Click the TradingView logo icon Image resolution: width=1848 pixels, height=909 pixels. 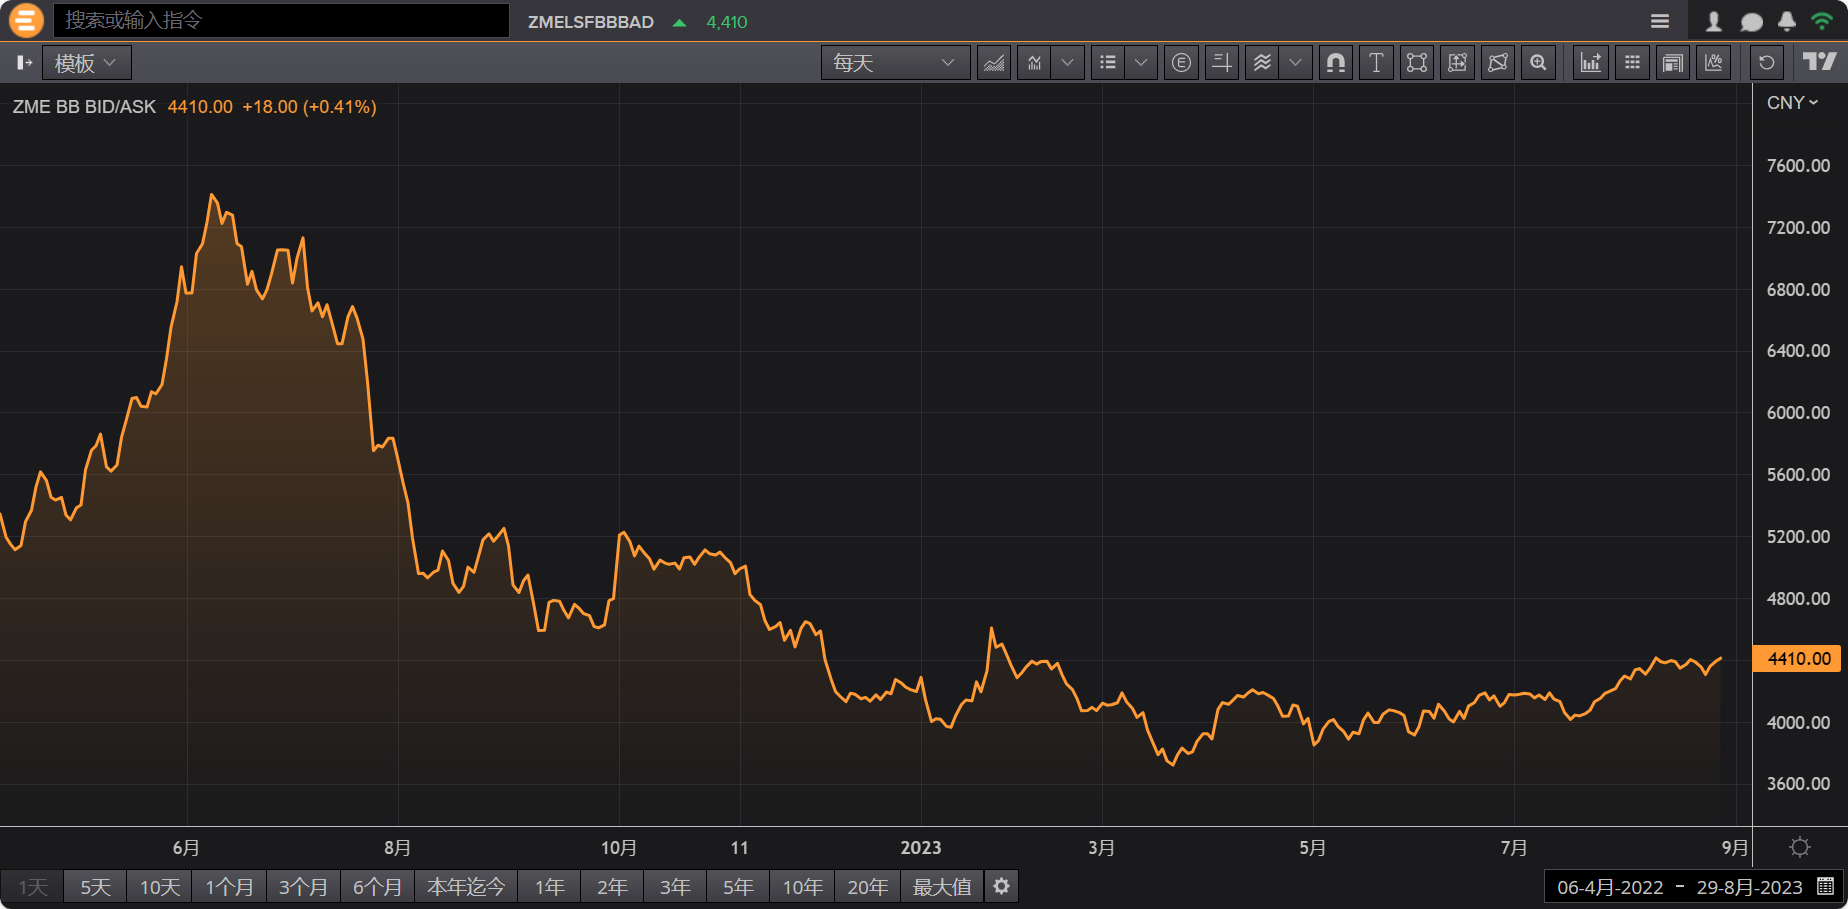[x=1819, y=63]
